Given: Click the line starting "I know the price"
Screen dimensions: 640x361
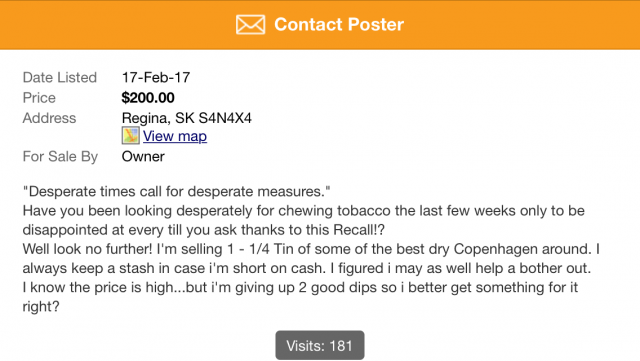Looking at the screenshot, I should point(300,287).
